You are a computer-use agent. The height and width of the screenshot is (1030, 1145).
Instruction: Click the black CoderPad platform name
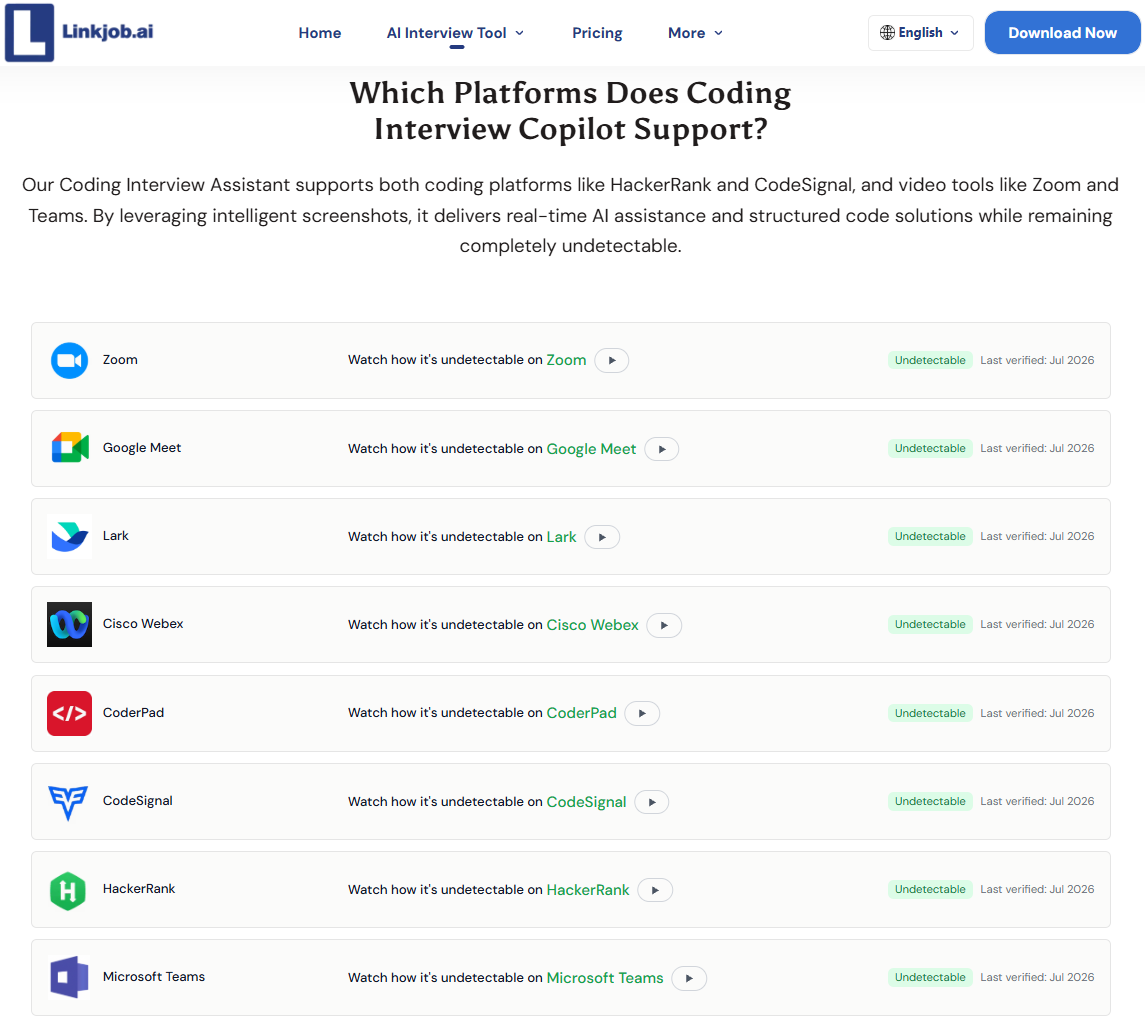[134, 712]
